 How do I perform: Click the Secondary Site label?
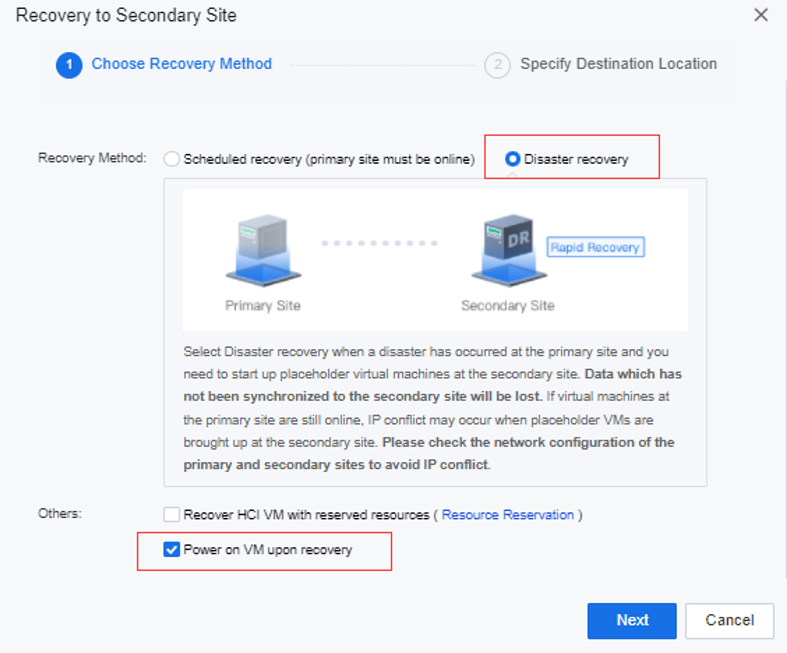pos(508,306)
